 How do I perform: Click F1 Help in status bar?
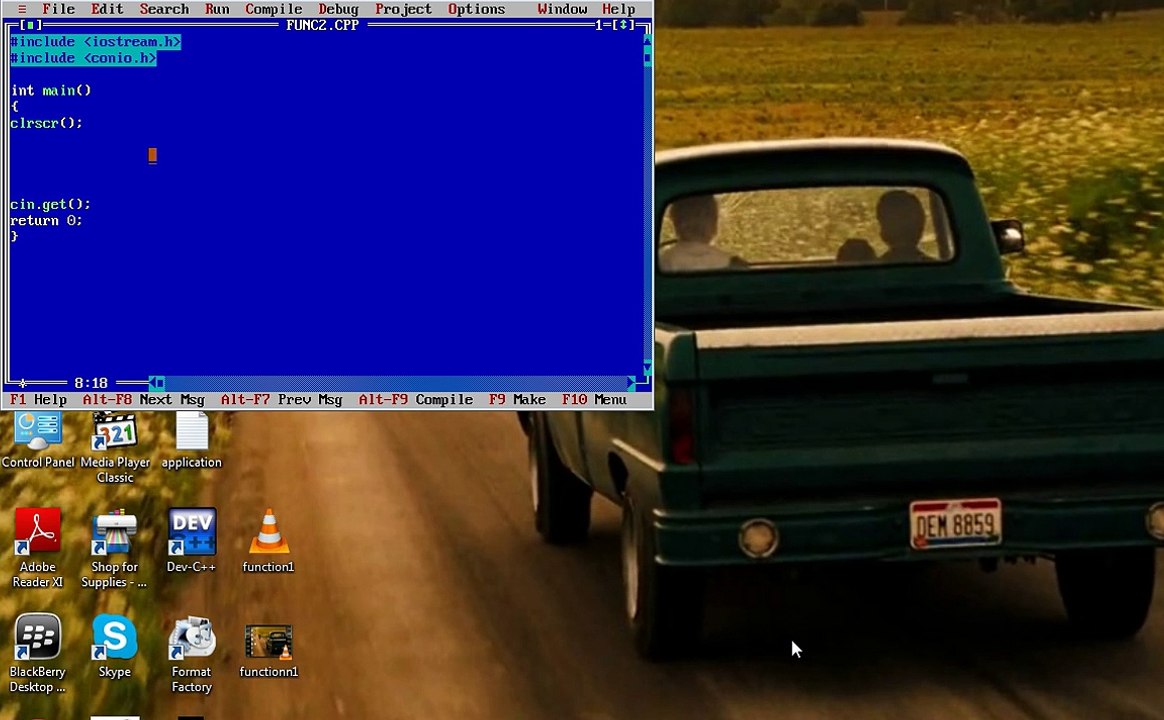pyautogui.click(x=39, y=399)
